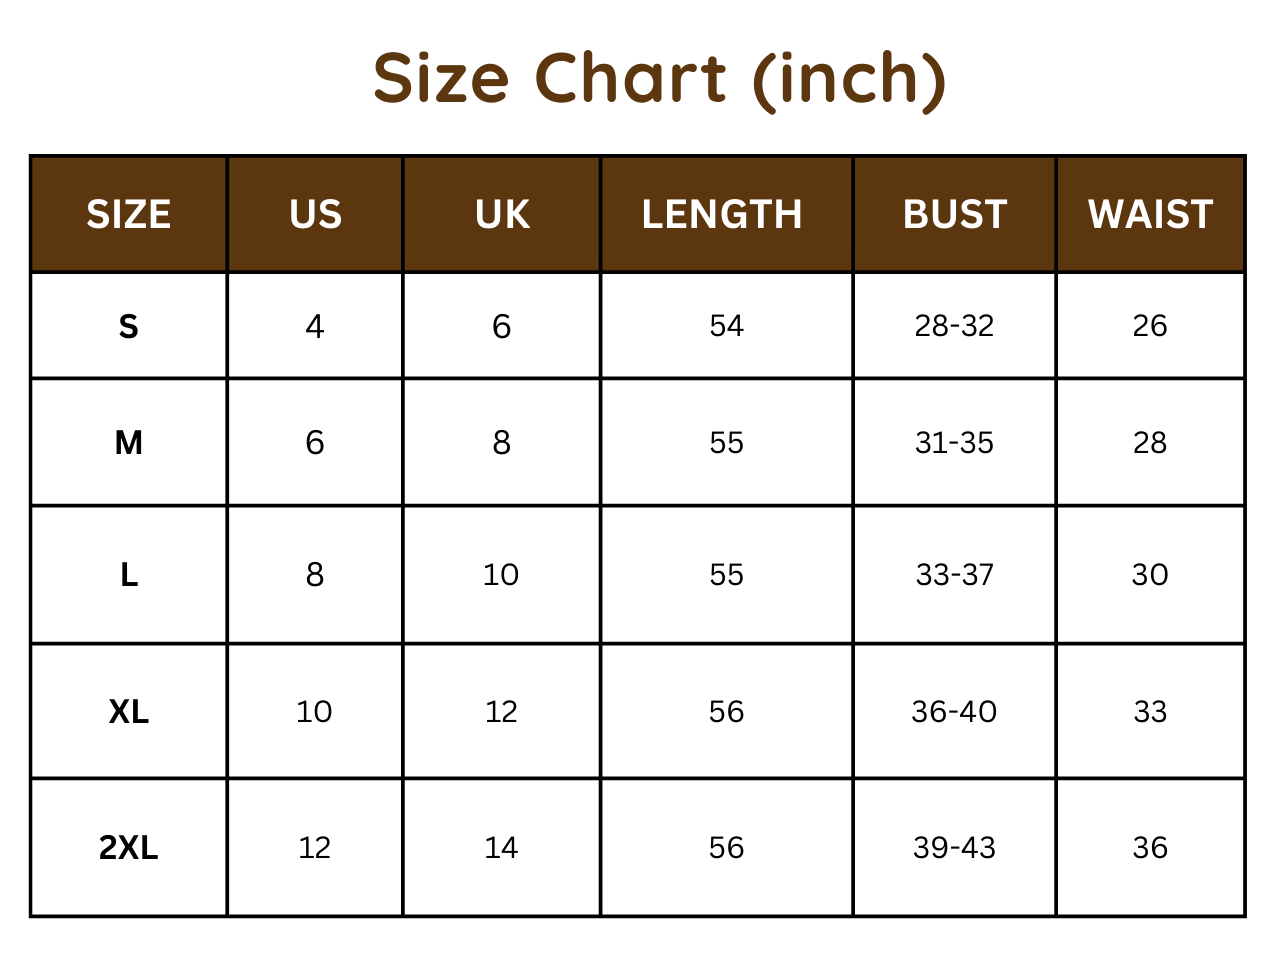
Task: Click the US column header
Action: click(x=315, y=215)
